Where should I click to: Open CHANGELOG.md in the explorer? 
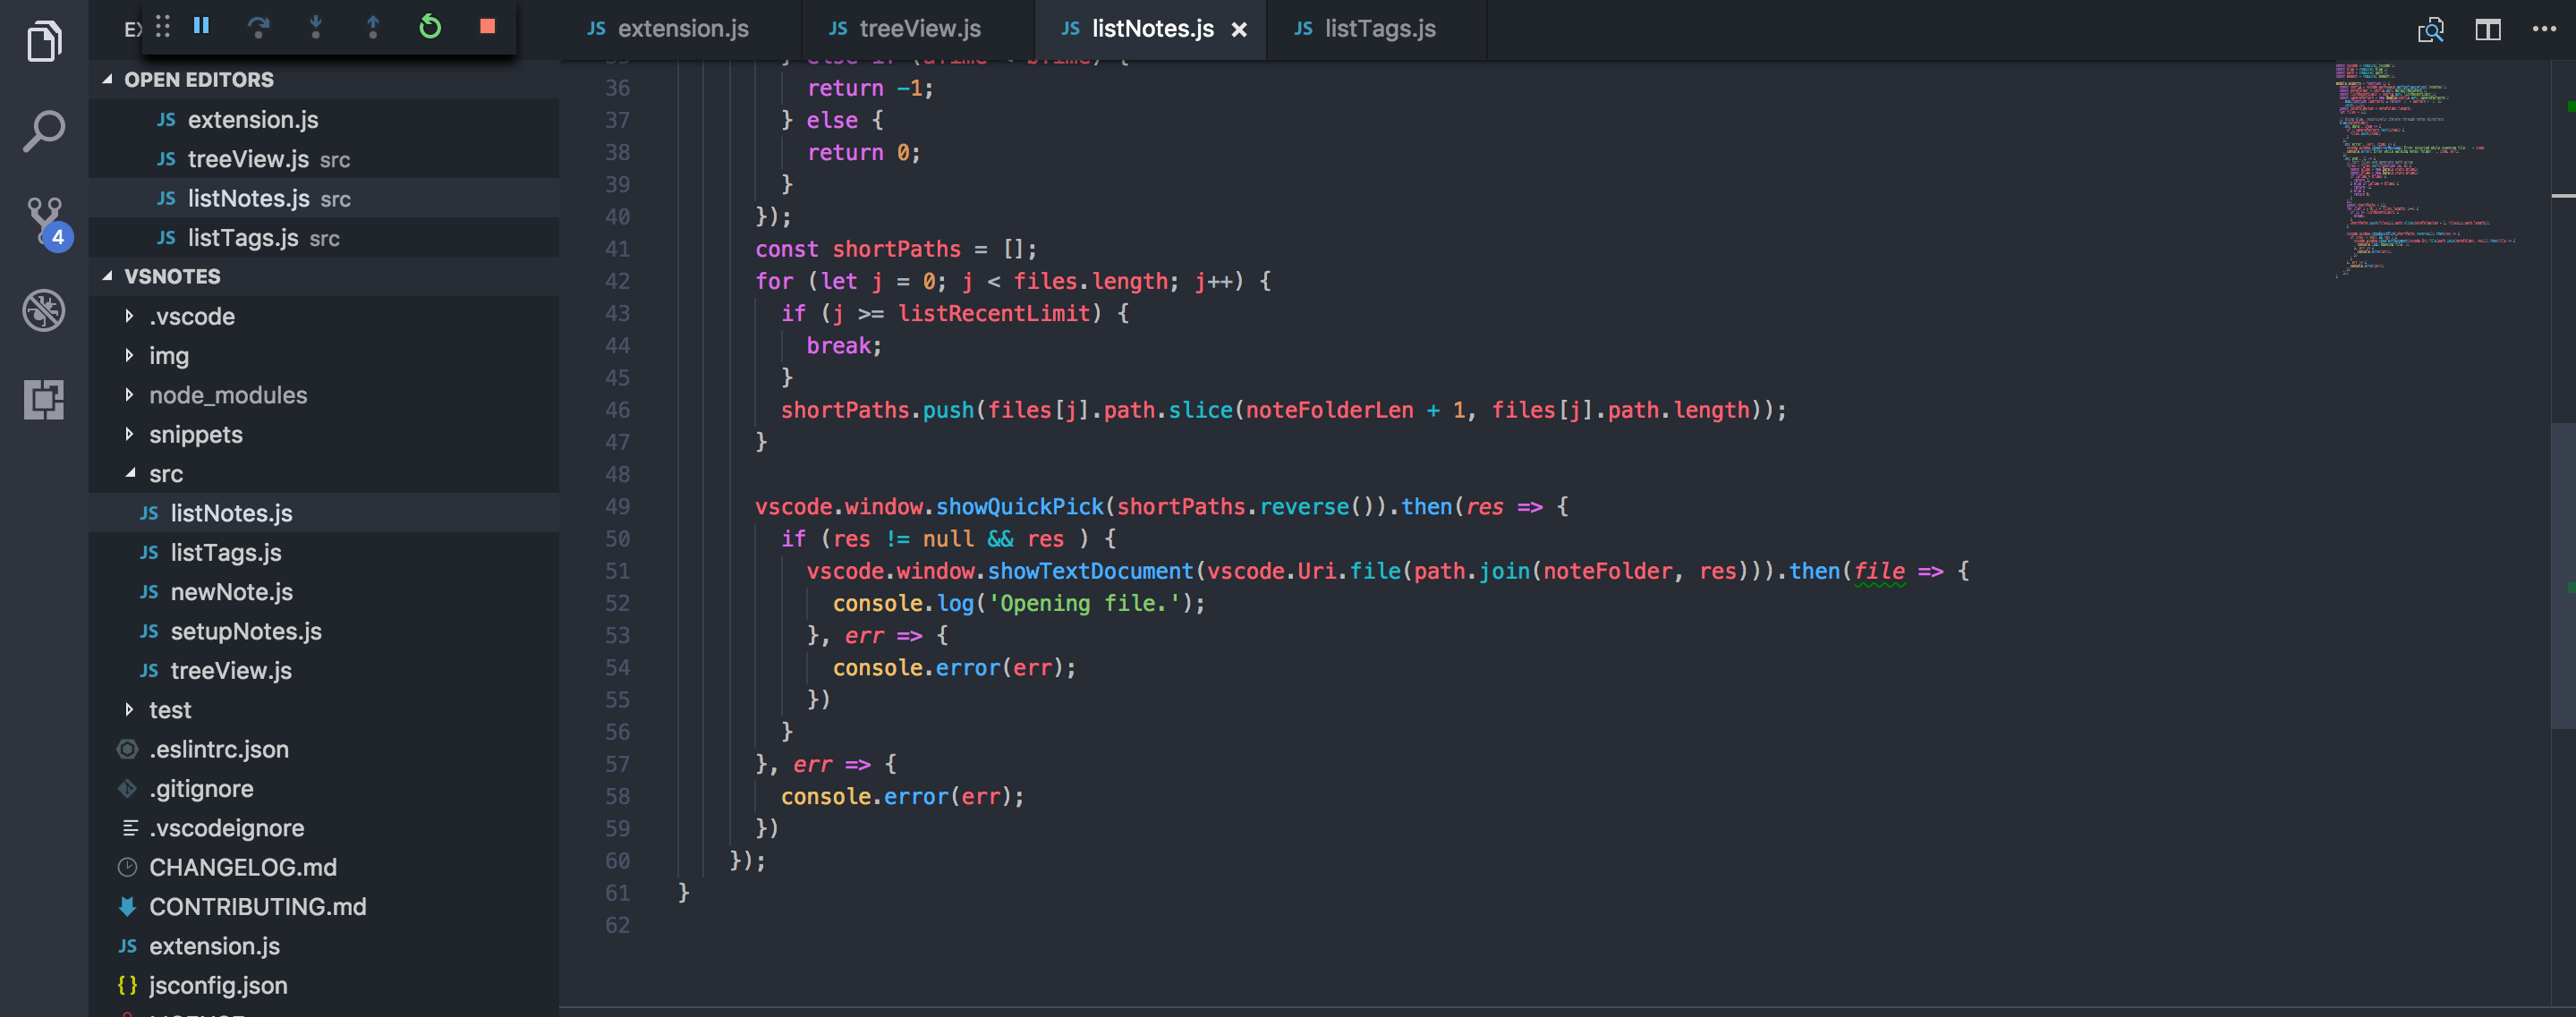(324, 867)
